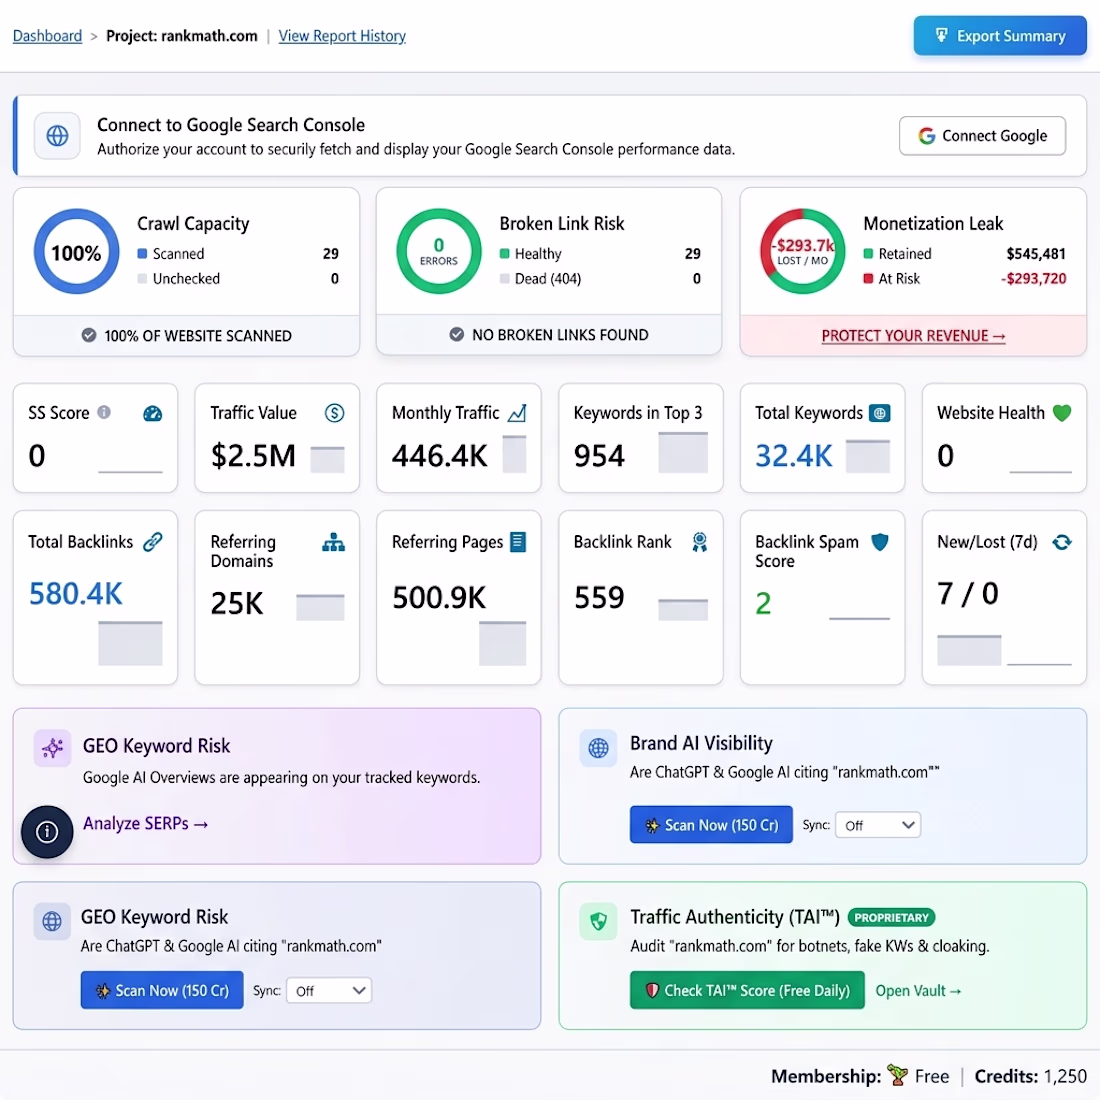Open the Analyze SERPs link

(145, 824)
